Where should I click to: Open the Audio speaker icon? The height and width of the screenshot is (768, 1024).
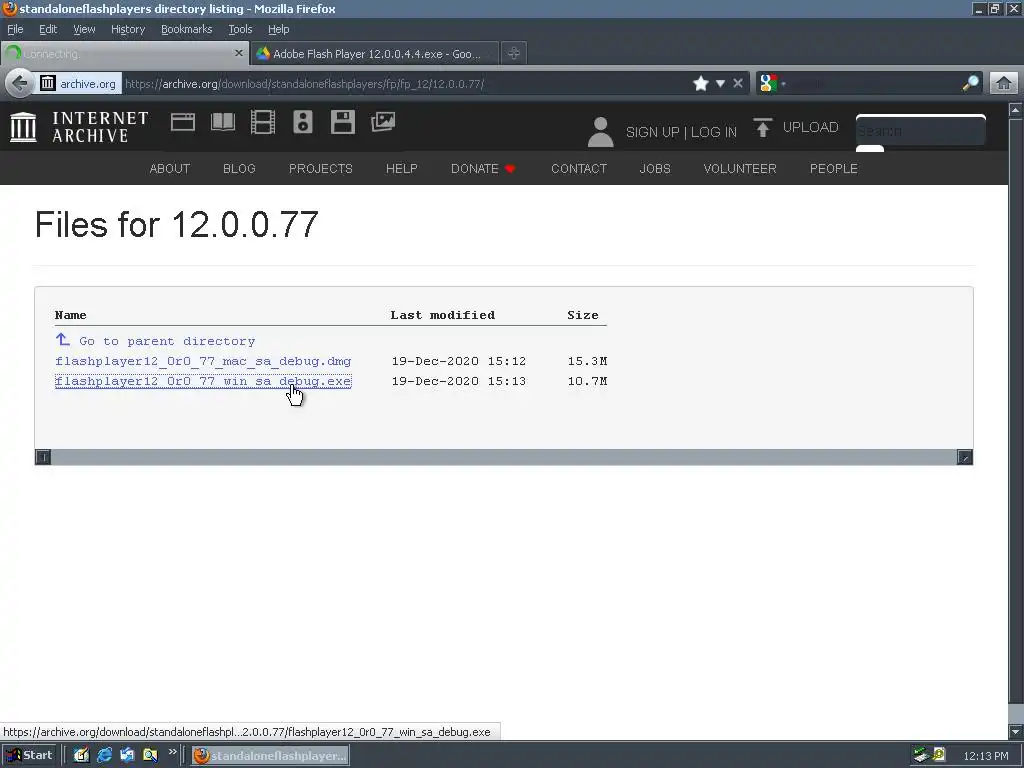[302, 122]
